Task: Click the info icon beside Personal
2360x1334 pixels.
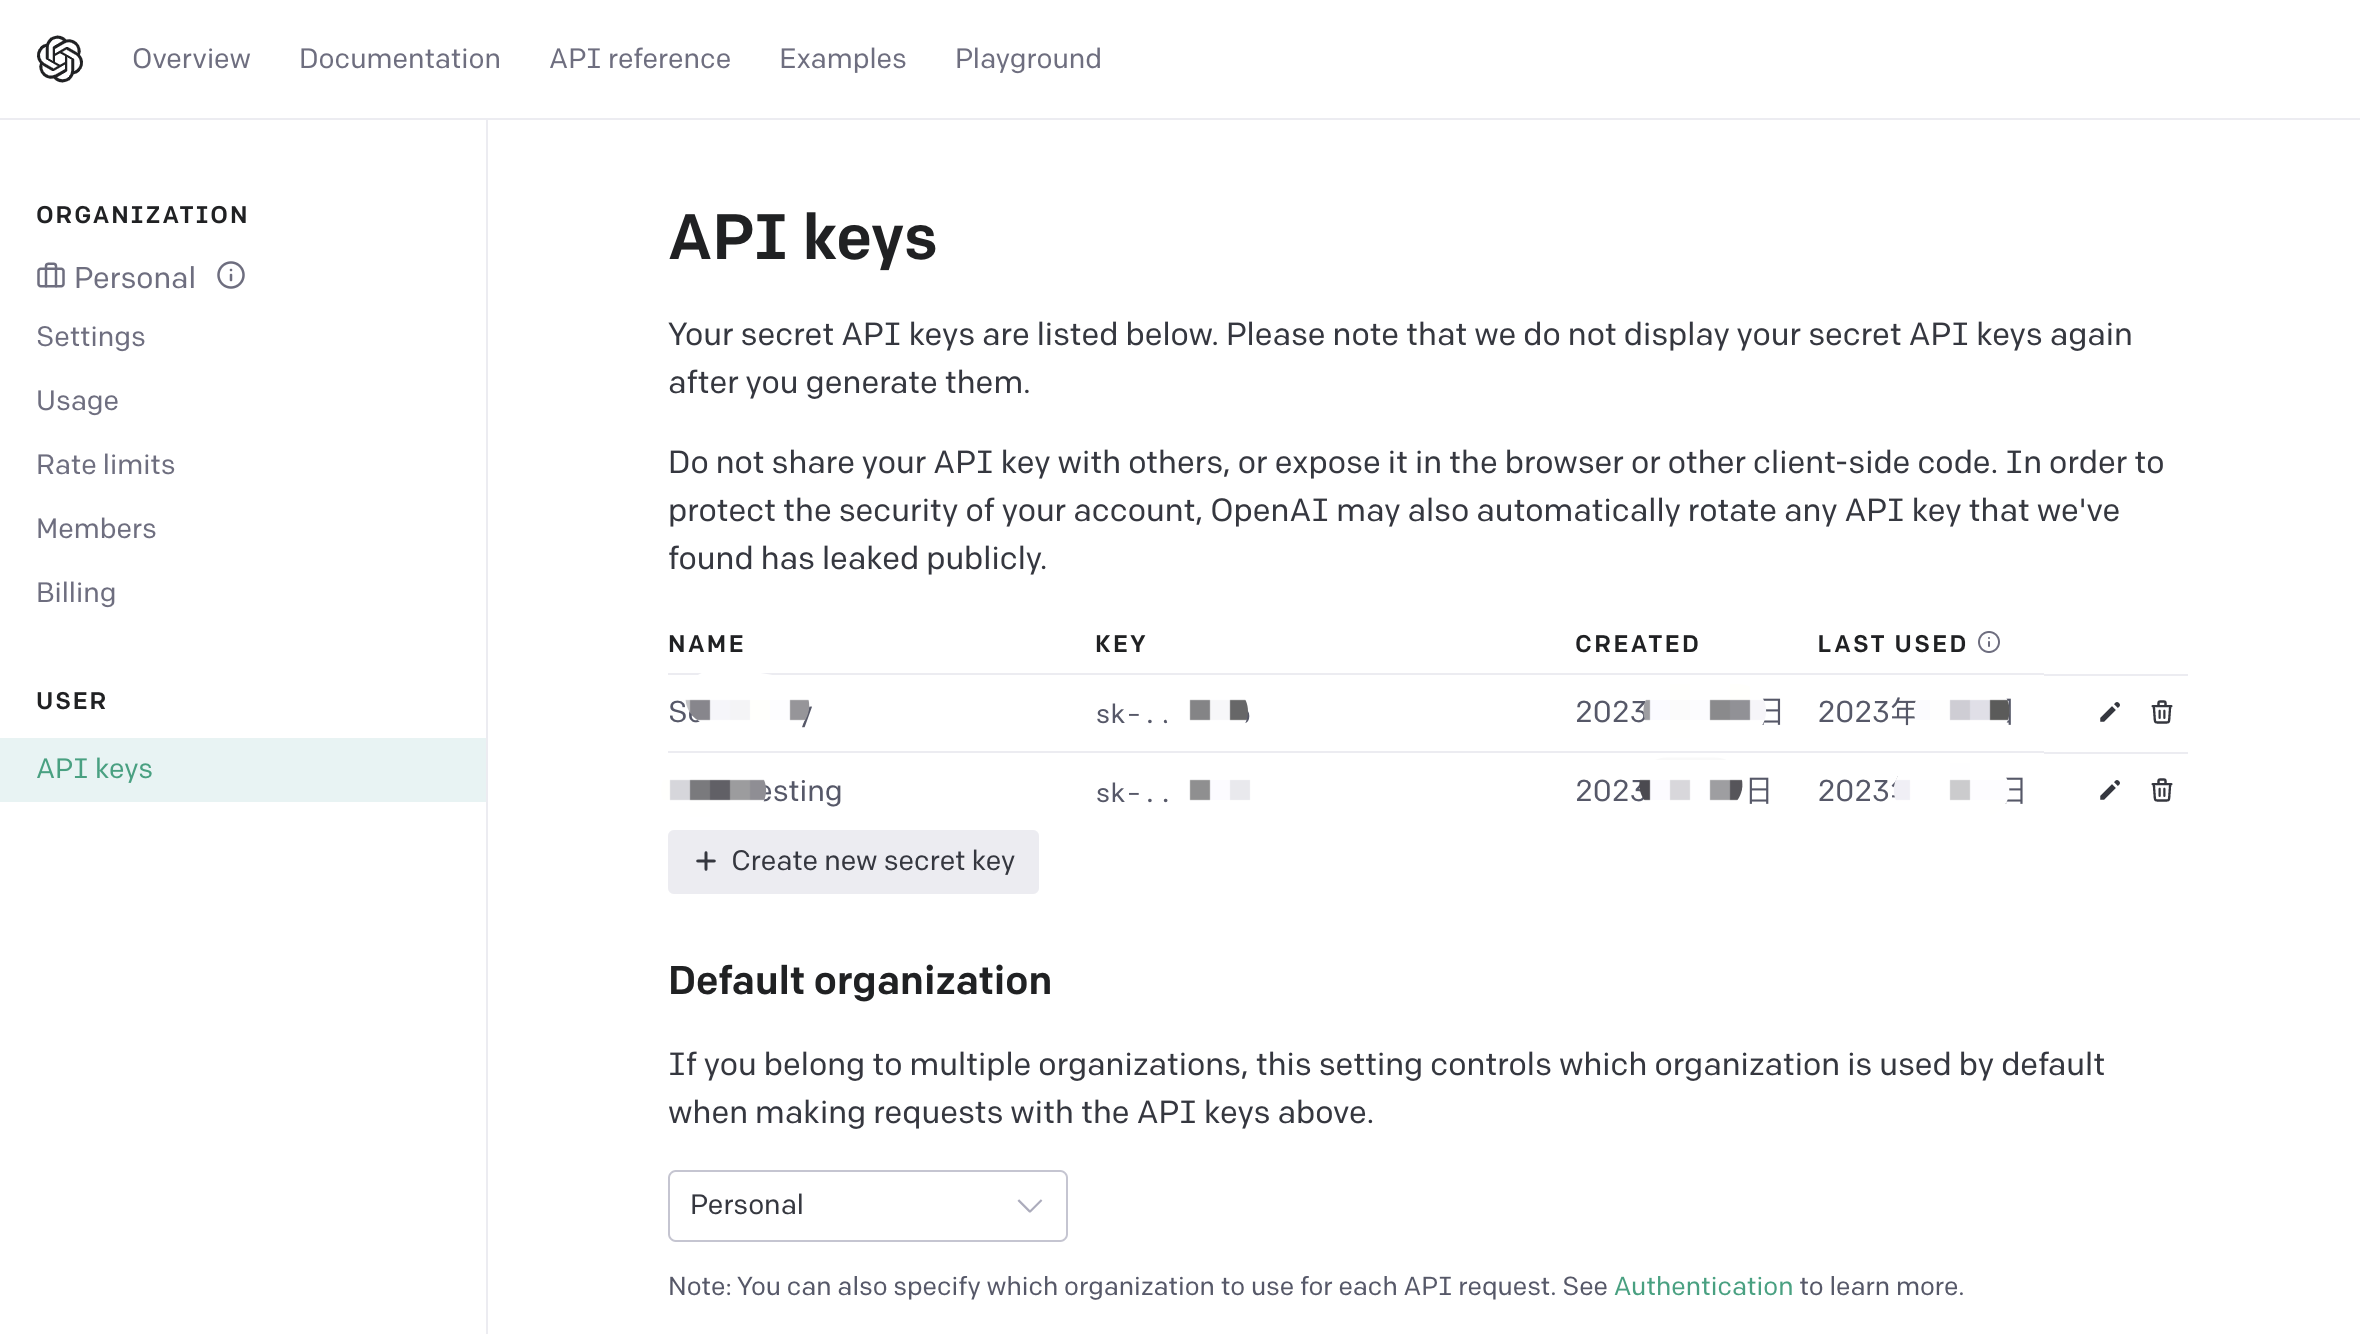Action: pos(231,276)
